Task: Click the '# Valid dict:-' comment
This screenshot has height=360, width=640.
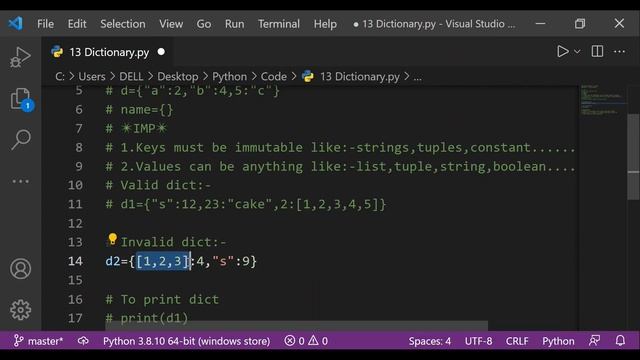Action: tap(158, 185)
